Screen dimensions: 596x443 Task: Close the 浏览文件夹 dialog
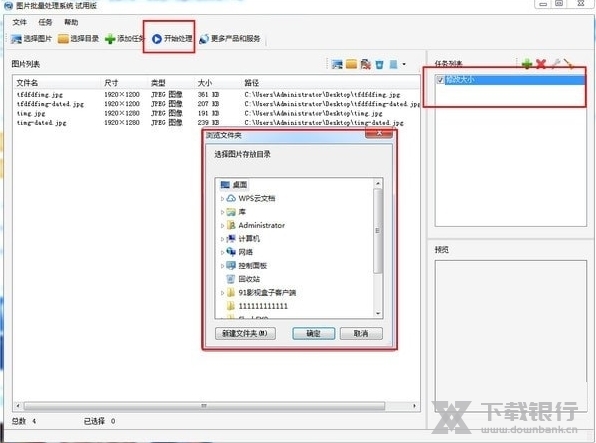pyautogui.click(x=379, y=133)
